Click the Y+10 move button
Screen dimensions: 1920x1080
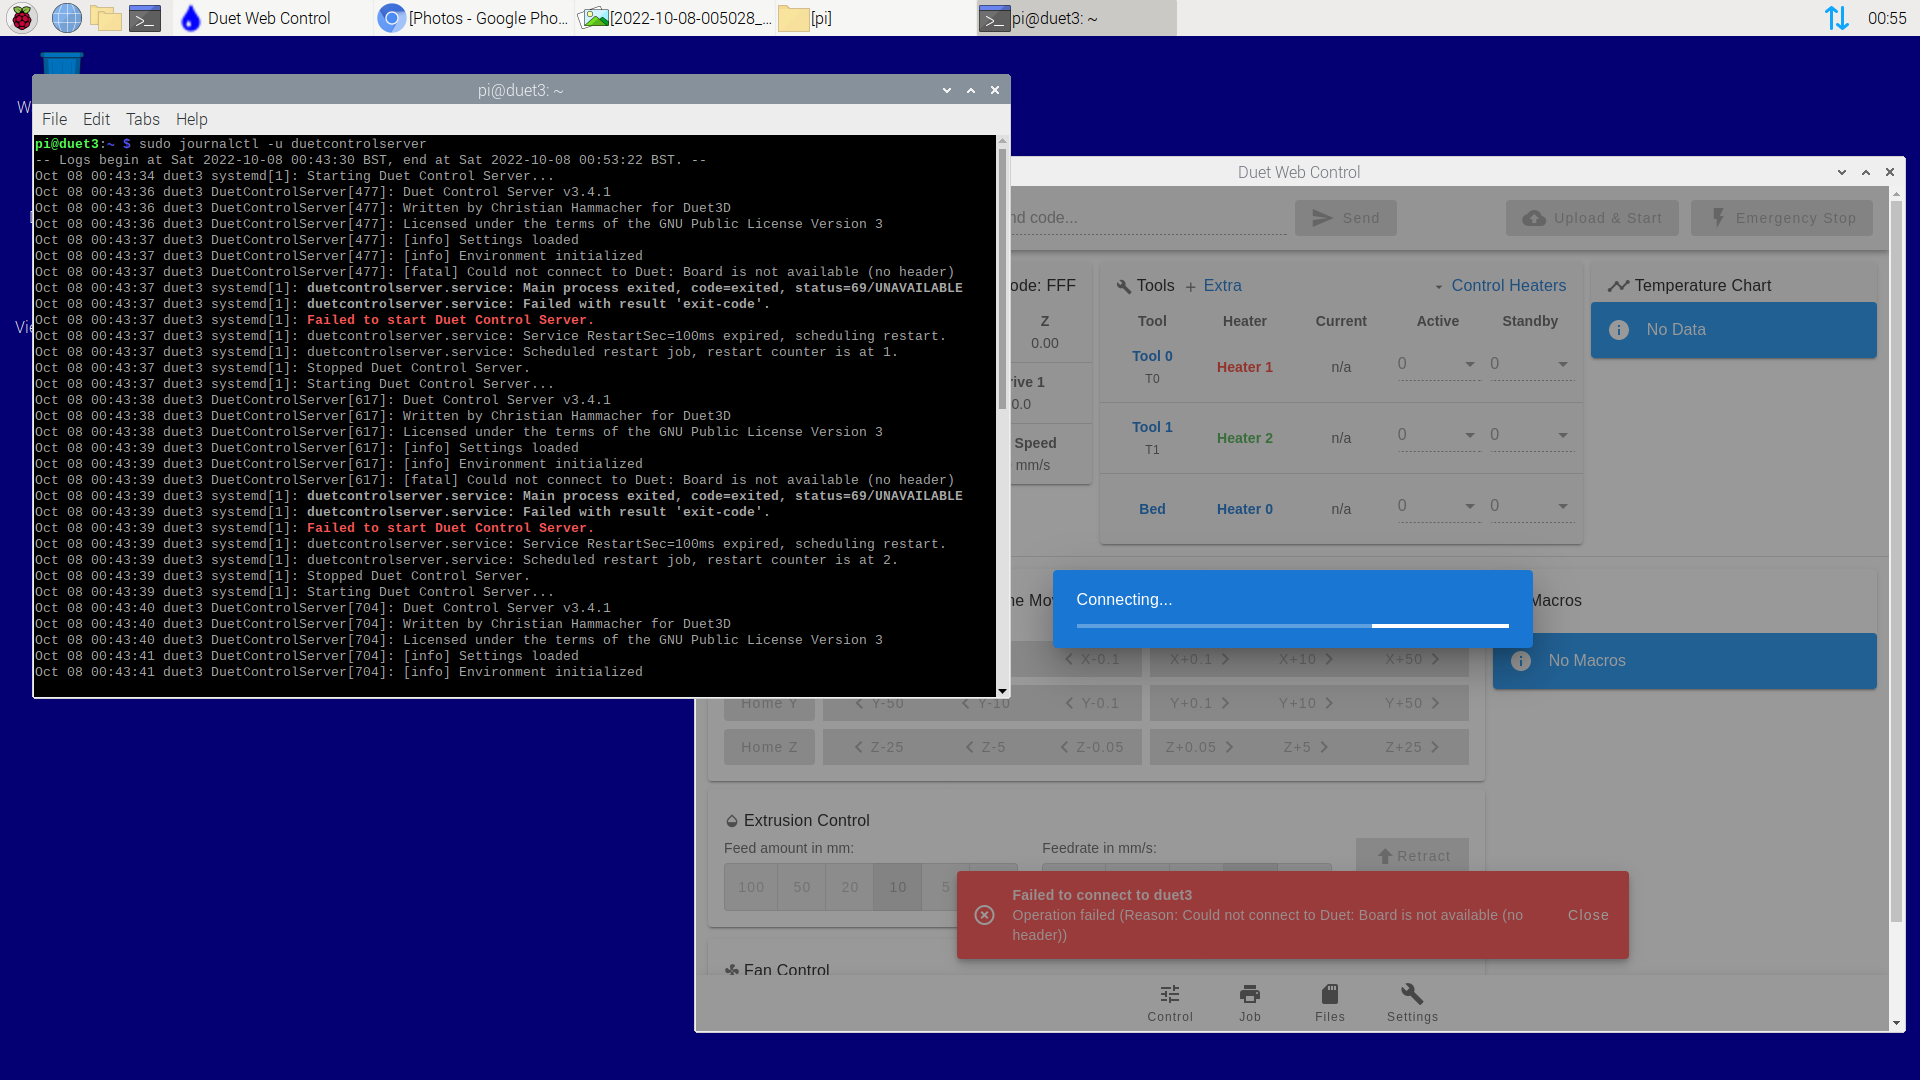tap(1306, 703)
